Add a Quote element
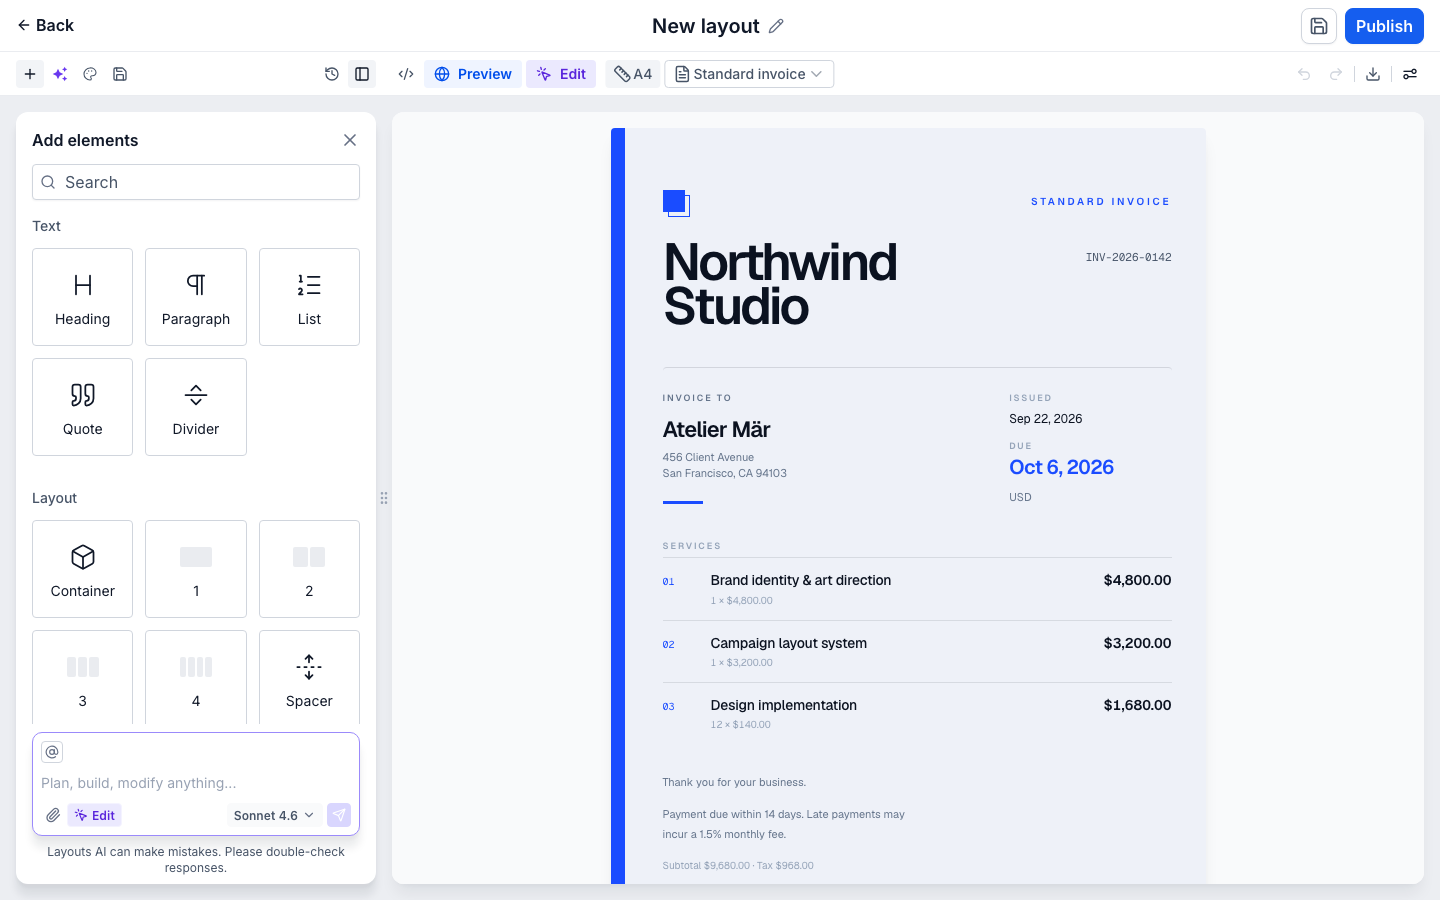1440x900 pixels. point(82,407)
